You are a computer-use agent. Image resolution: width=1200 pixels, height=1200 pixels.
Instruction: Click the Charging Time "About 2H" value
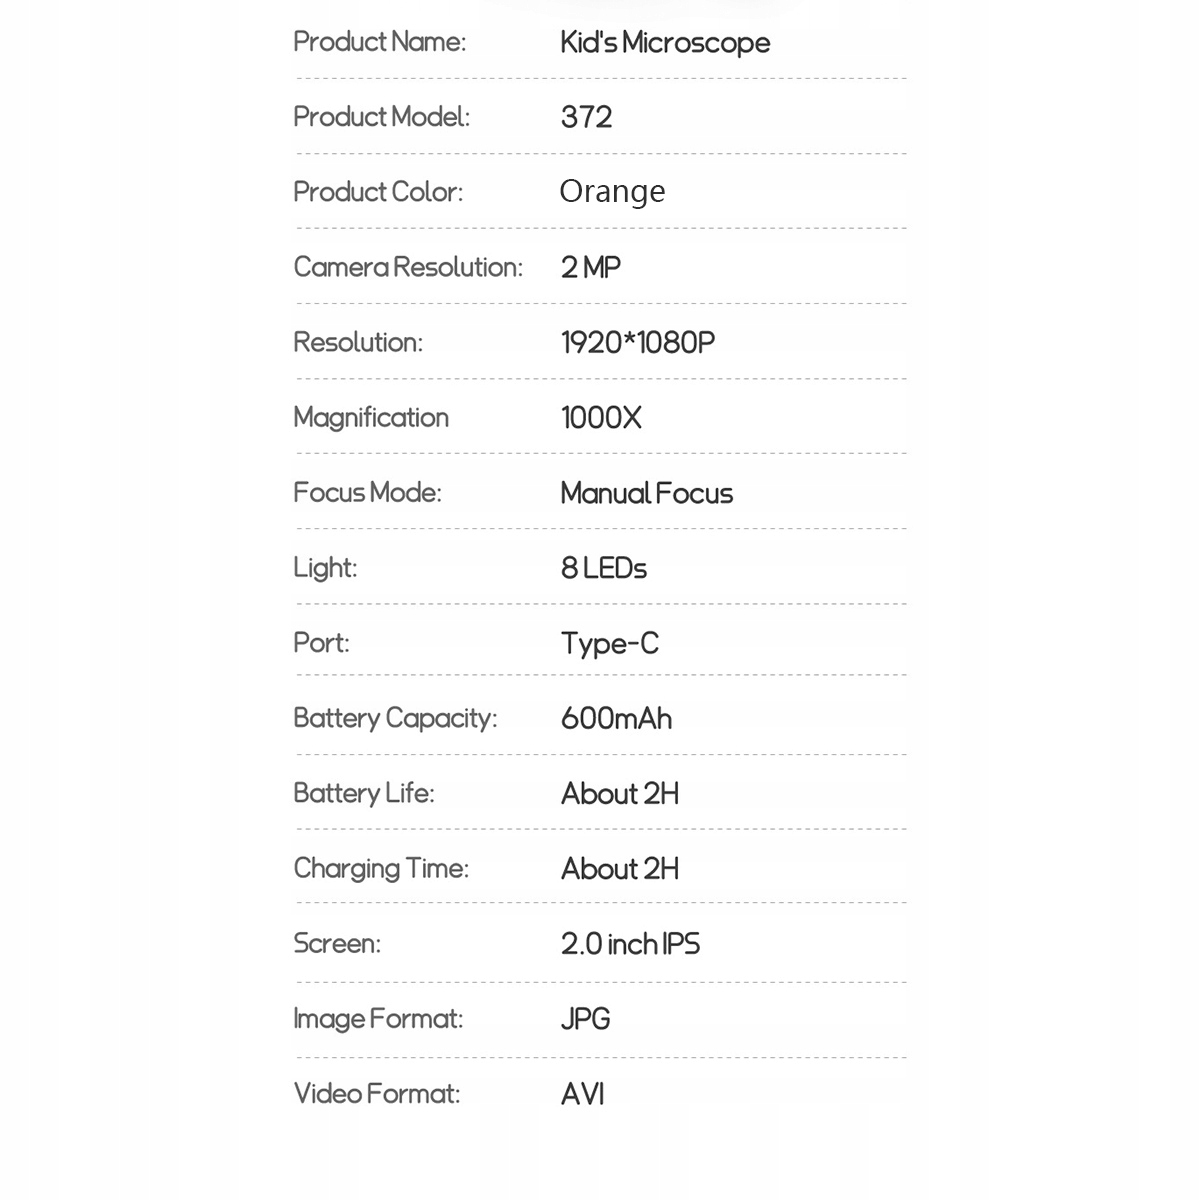pos(619,868)
